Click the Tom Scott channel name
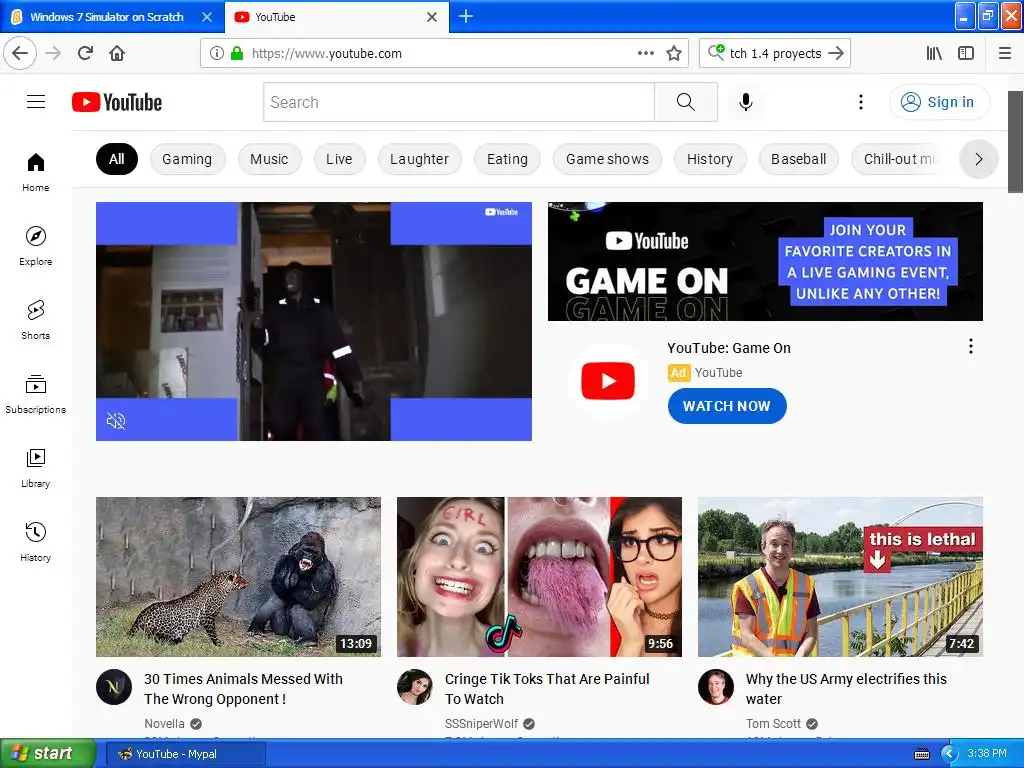1024x768 pixels. click(x=773, y=724)
